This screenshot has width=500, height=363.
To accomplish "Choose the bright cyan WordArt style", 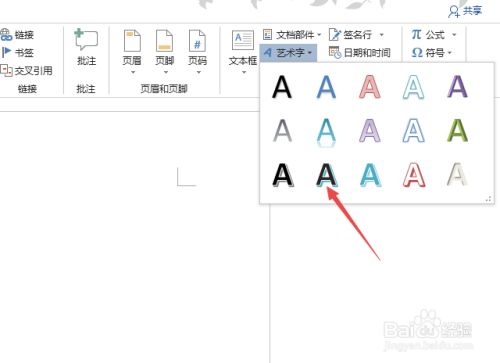I will point(370,174).
